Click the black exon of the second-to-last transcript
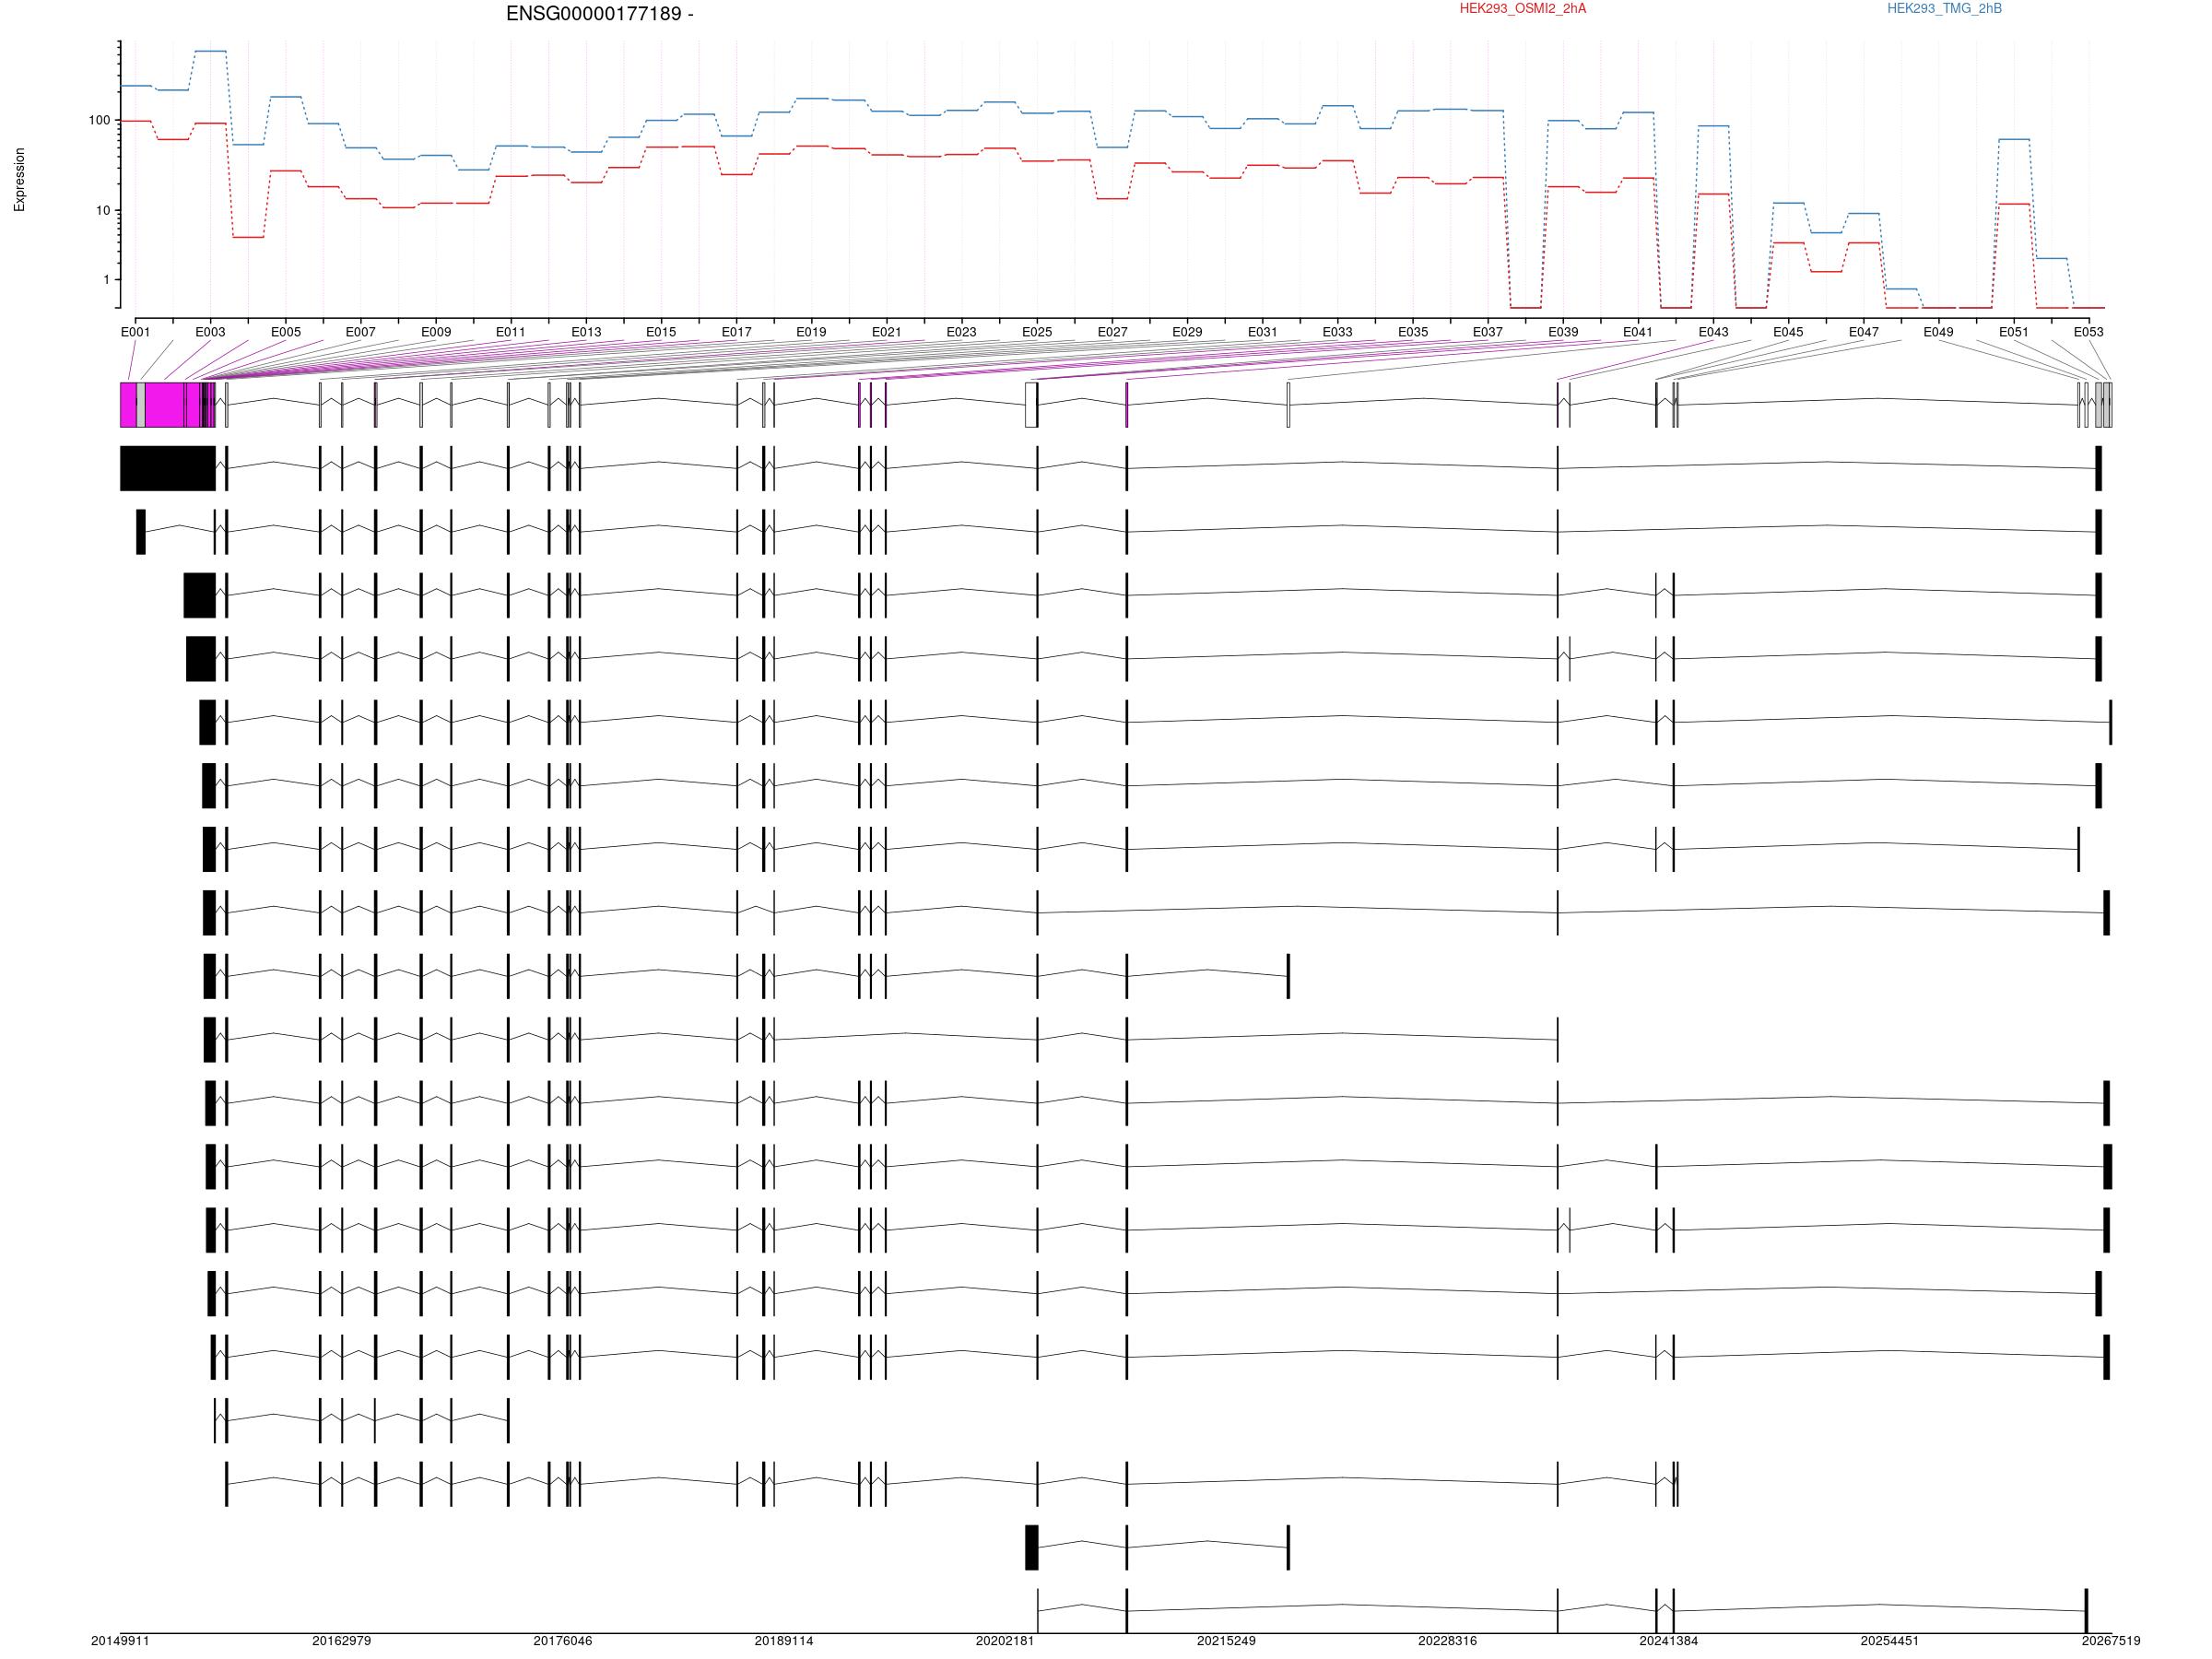 [1032, 1548]
